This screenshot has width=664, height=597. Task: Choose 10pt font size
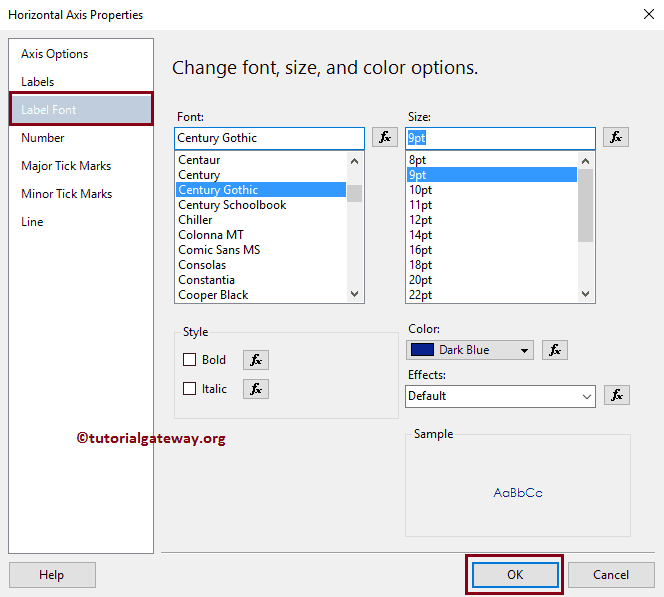492,190
